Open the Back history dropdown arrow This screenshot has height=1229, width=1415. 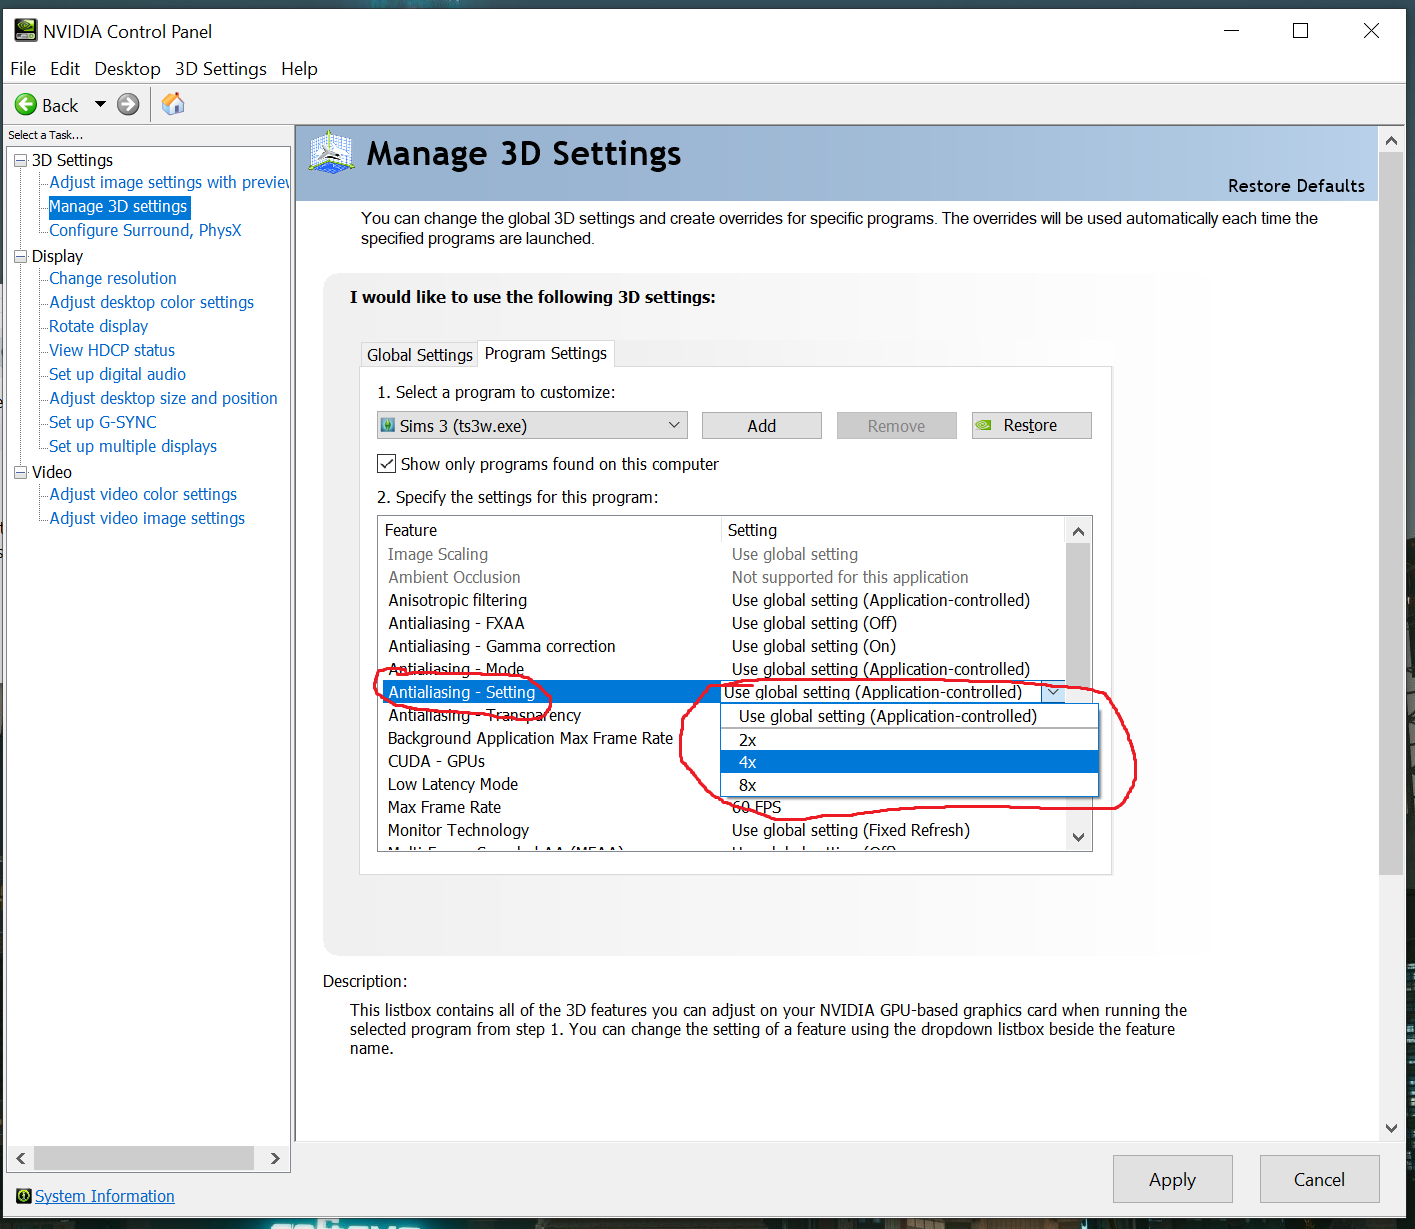point(100,104)
